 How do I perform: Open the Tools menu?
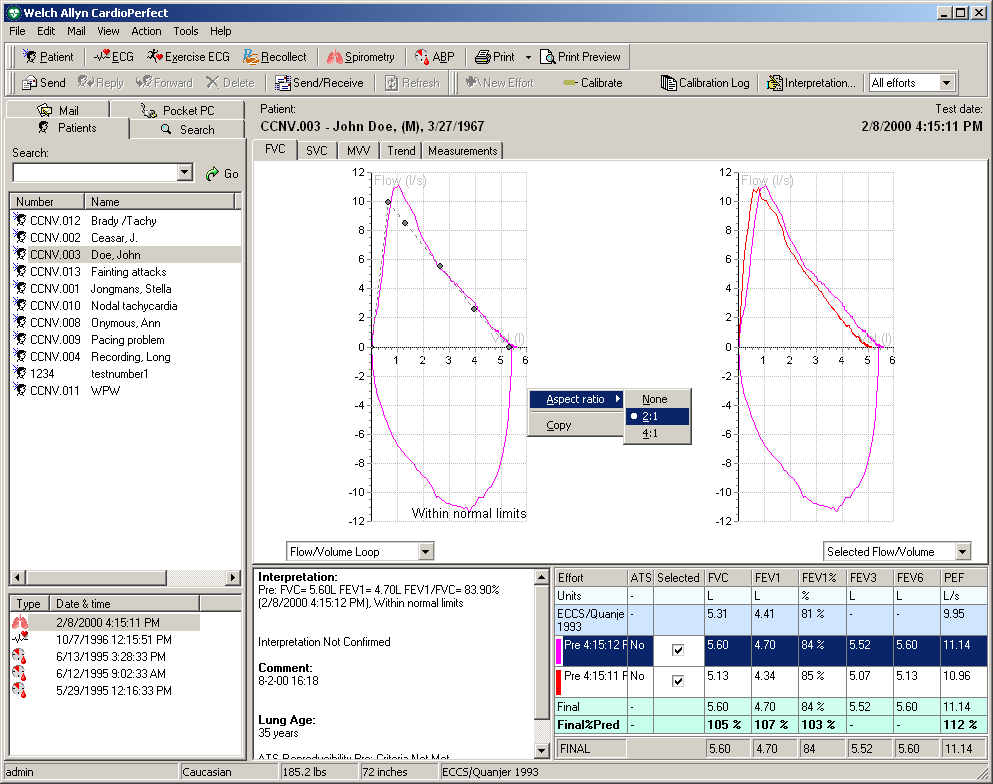coord(186,31)
